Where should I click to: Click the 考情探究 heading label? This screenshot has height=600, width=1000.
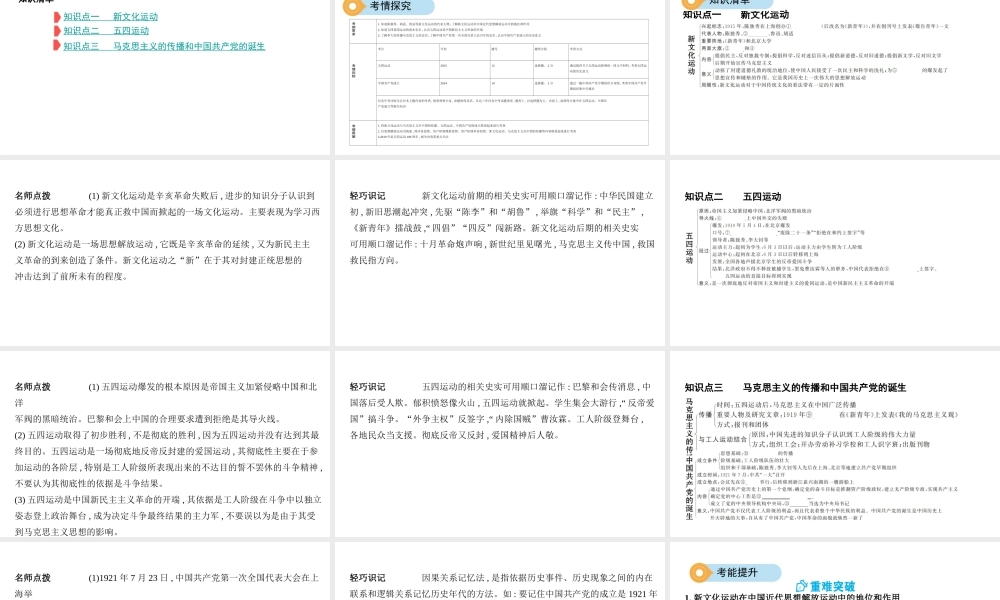(390, 6)
